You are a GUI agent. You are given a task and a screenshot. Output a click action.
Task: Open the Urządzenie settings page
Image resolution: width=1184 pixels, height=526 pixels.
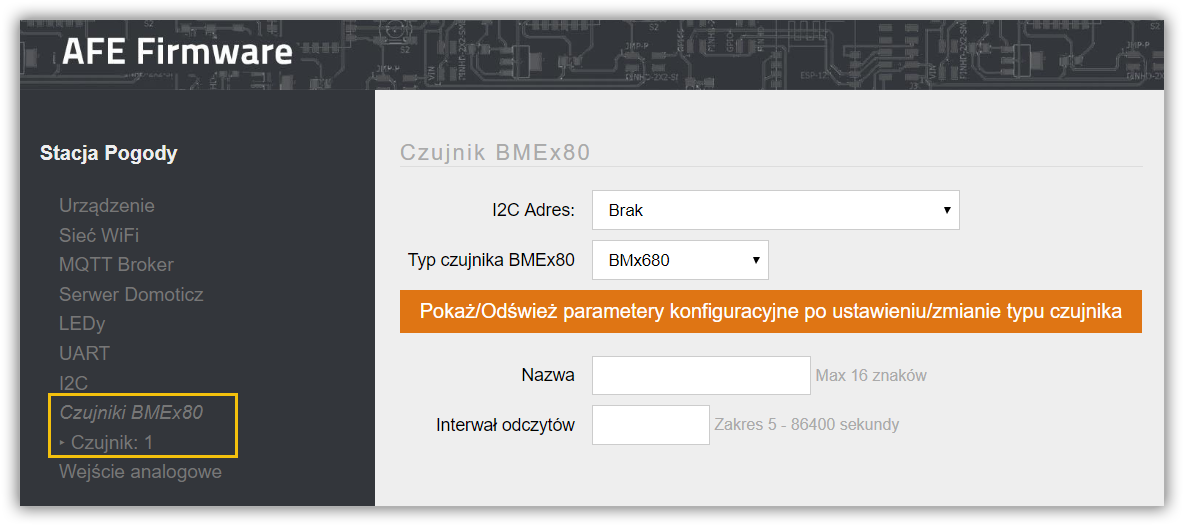[106, 205]
